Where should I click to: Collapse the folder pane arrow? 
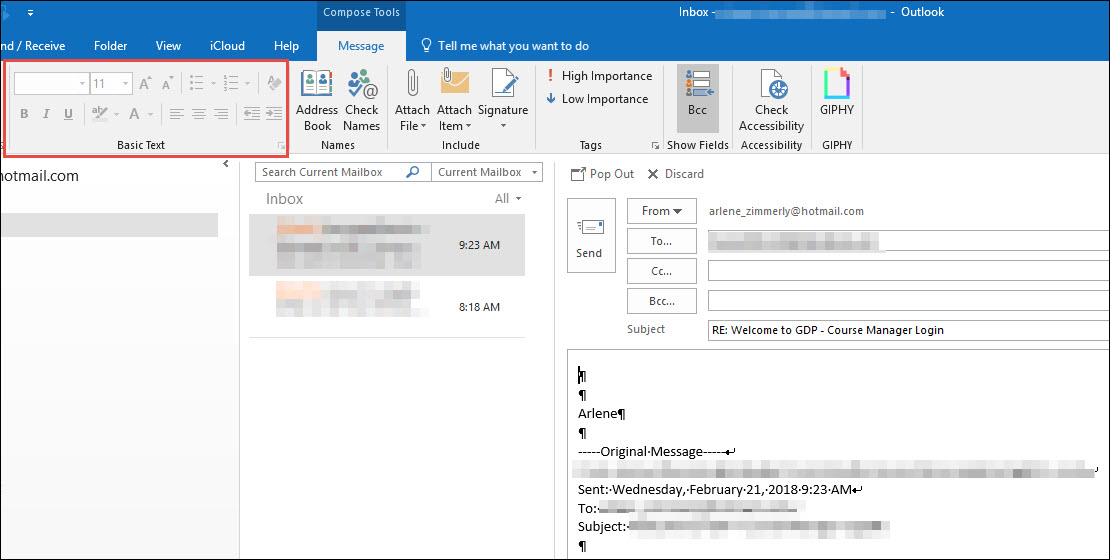click(226, 164)
